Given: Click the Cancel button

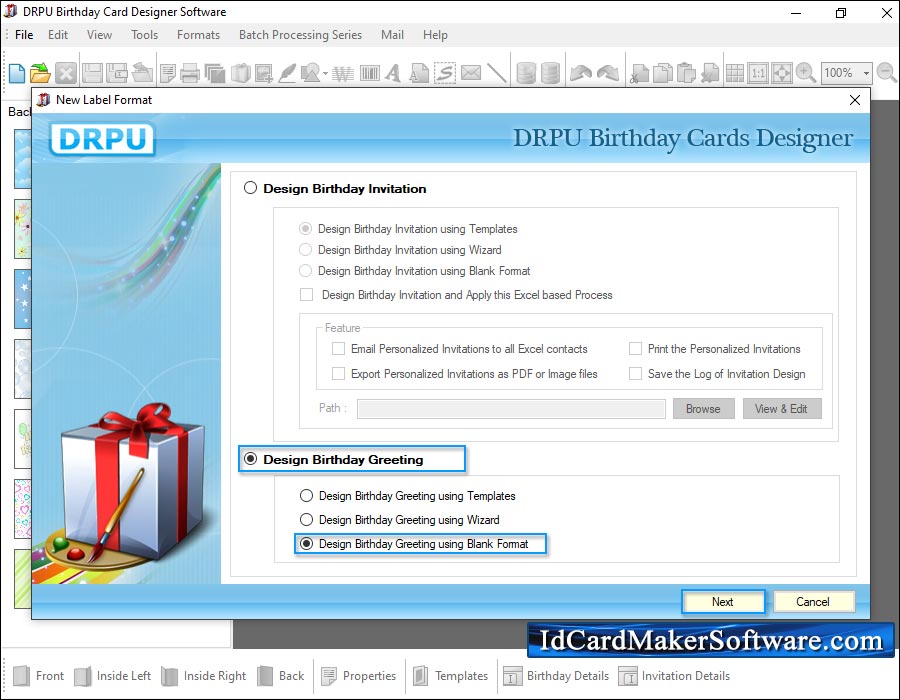Looking at the screenshot, I should coord(813,601).
